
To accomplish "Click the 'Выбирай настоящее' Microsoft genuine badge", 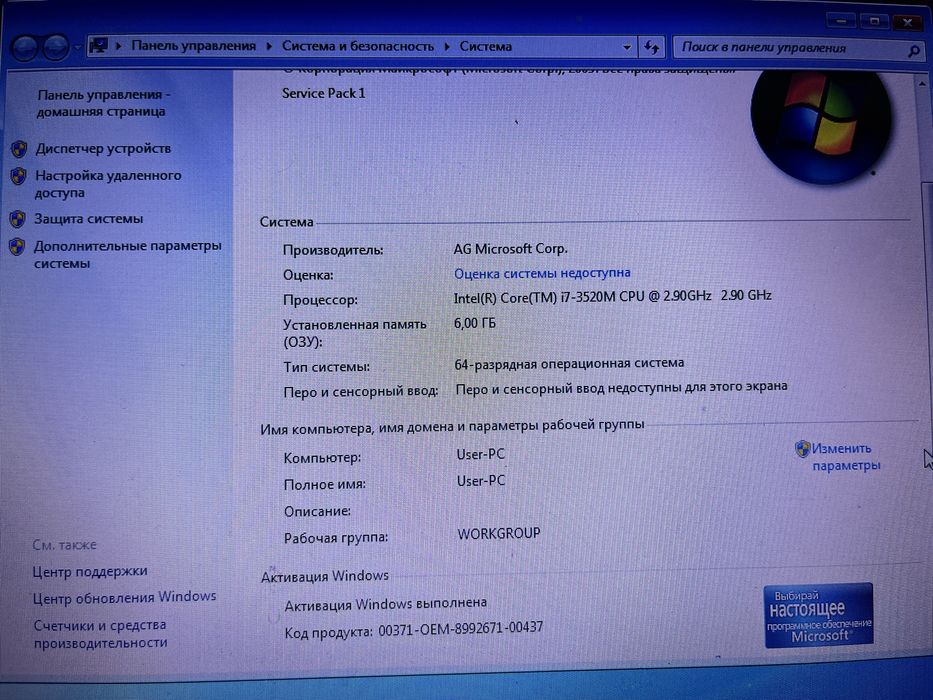I will point(819,615).
